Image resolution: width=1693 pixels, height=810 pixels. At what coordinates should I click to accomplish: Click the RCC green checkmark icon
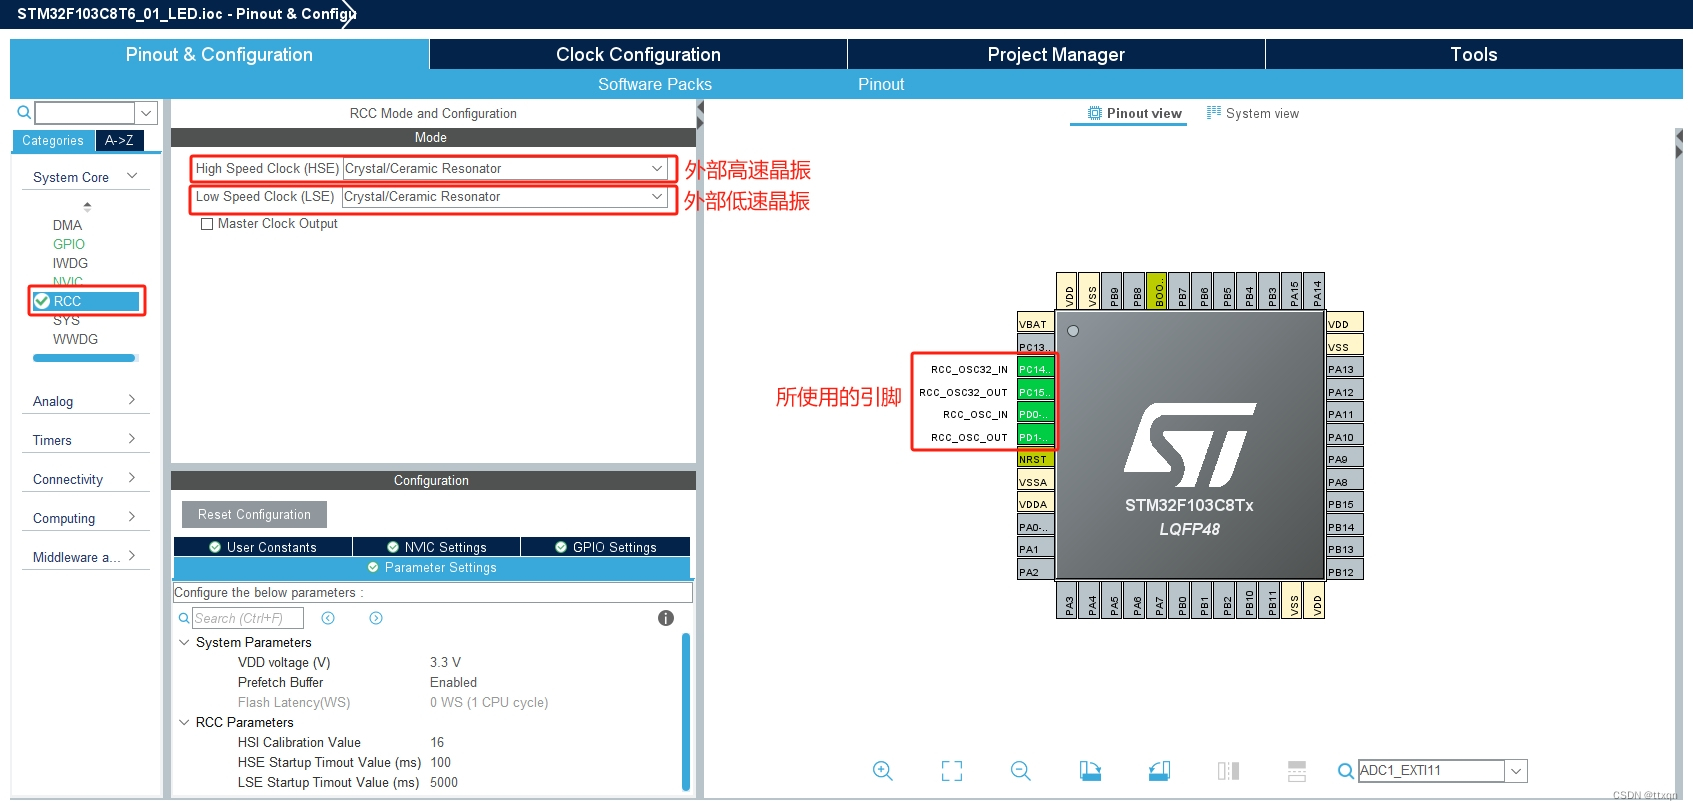click(x=42, y=301)
